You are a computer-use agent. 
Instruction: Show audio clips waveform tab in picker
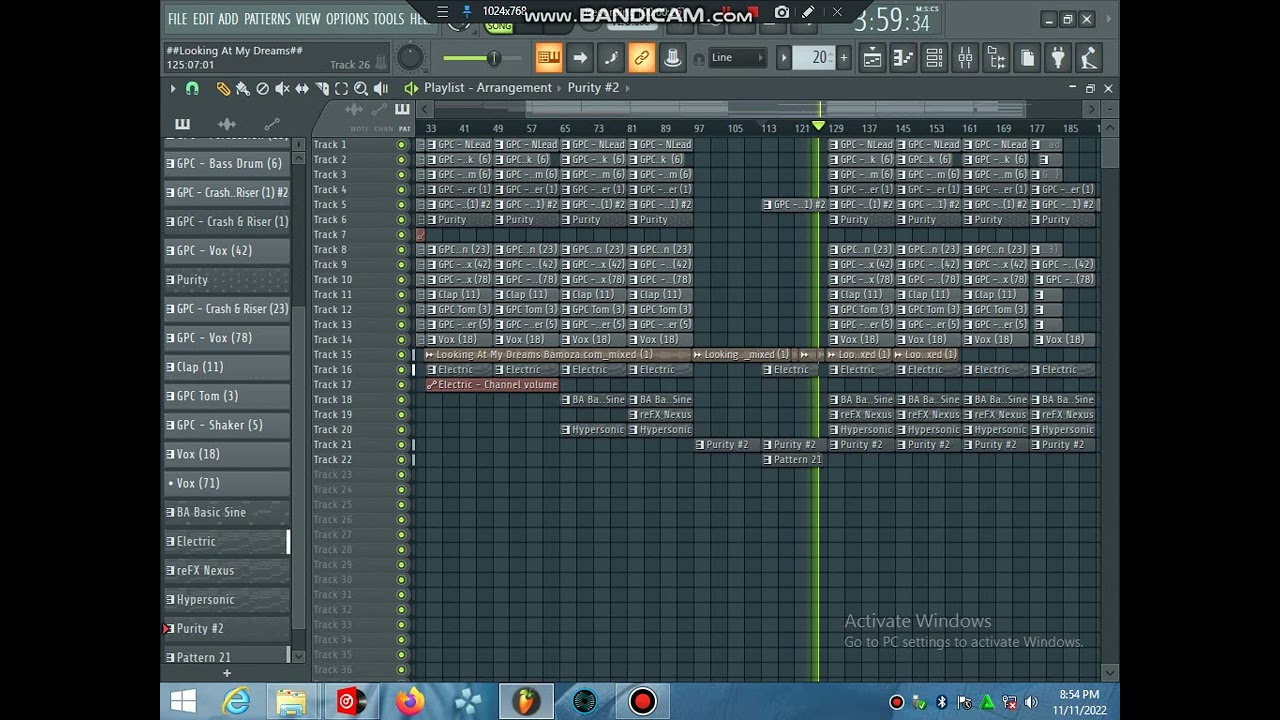[227, 124]
